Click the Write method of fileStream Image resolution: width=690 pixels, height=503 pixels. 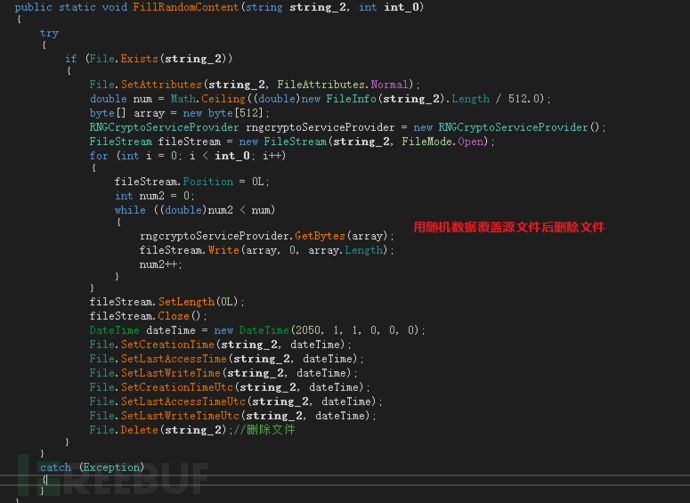coord(224,250)
